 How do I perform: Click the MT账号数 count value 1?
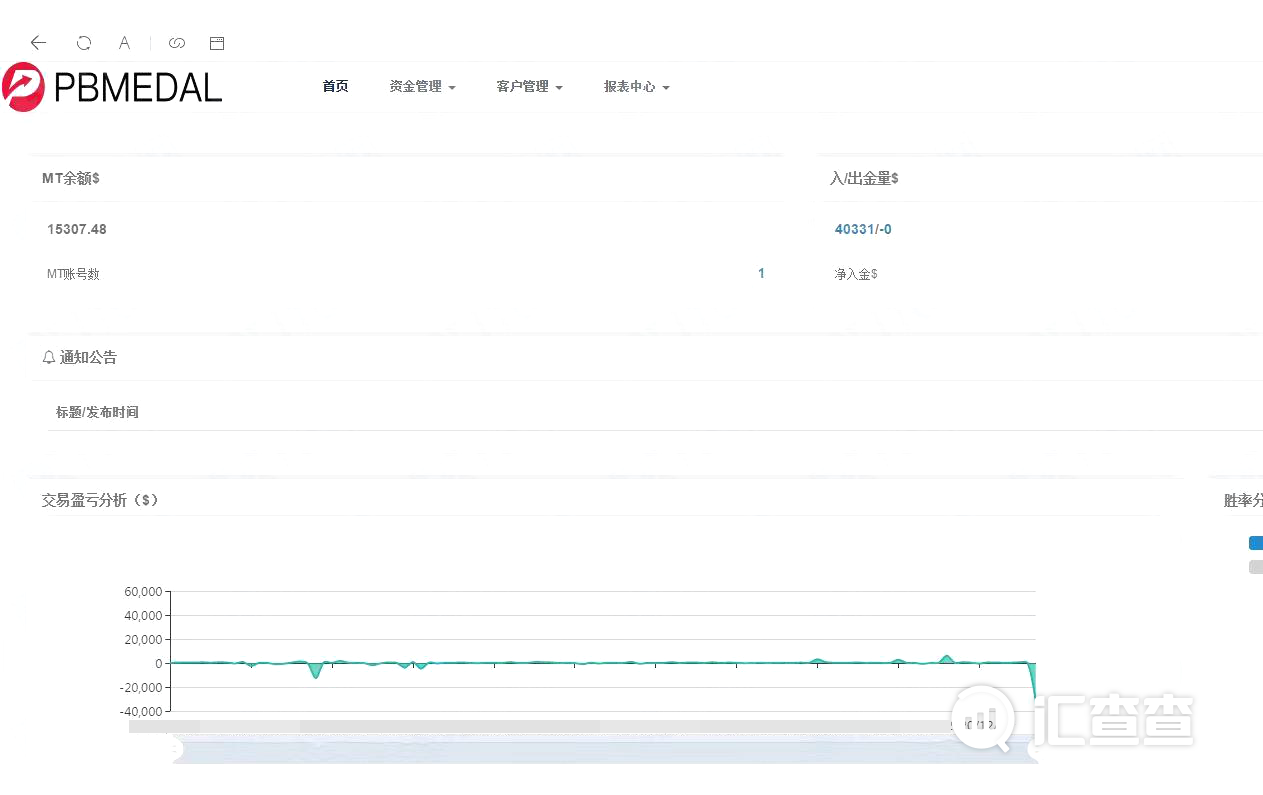[761, 273]
